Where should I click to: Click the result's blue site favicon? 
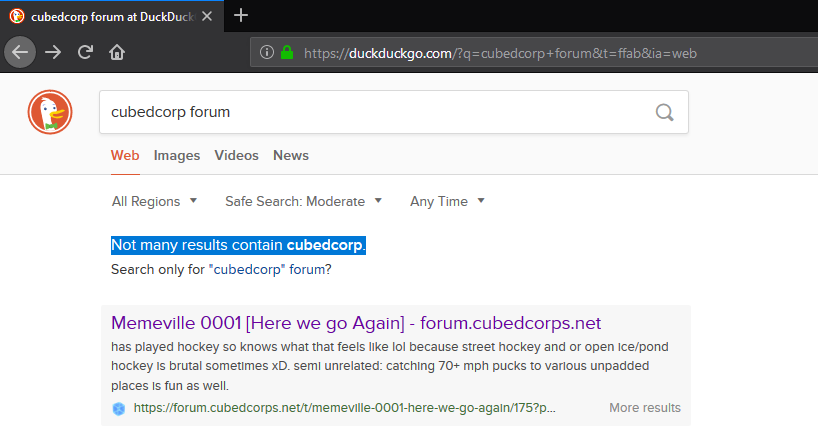[119, 408]
